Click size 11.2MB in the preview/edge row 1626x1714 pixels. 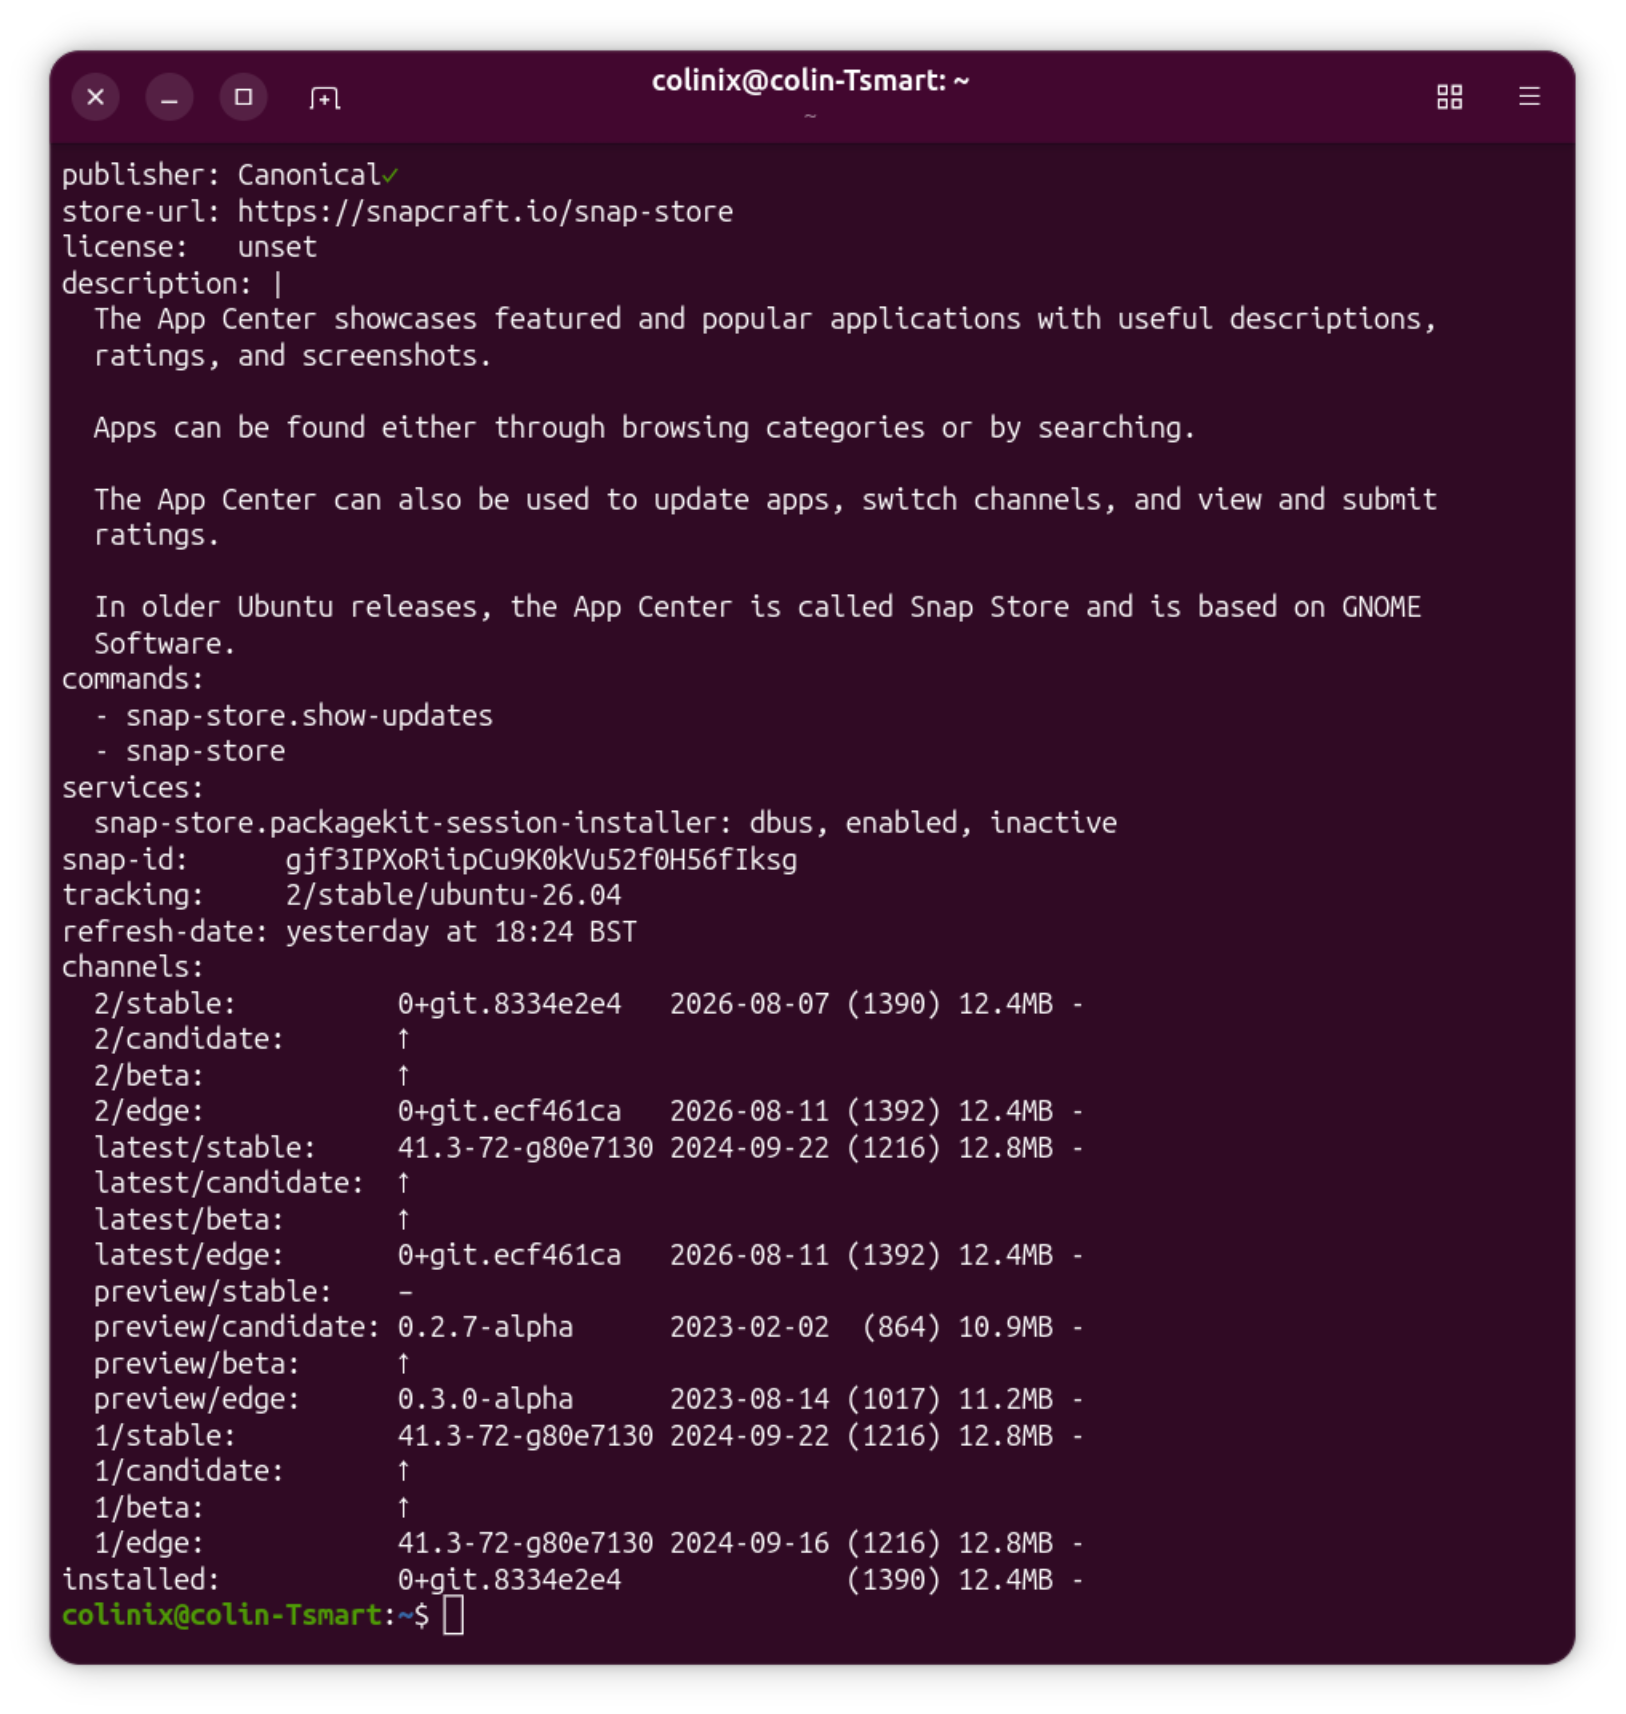click(1005, 1399)
